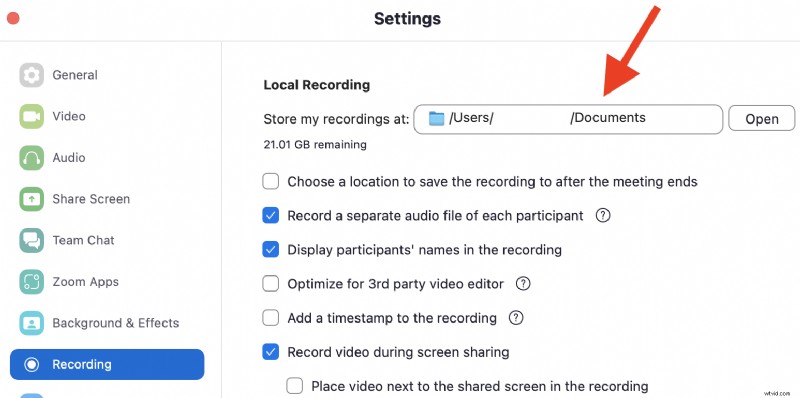The image size is (800, 398).
Task: Check Place video next to the shared screen
Action: [294, 386]
